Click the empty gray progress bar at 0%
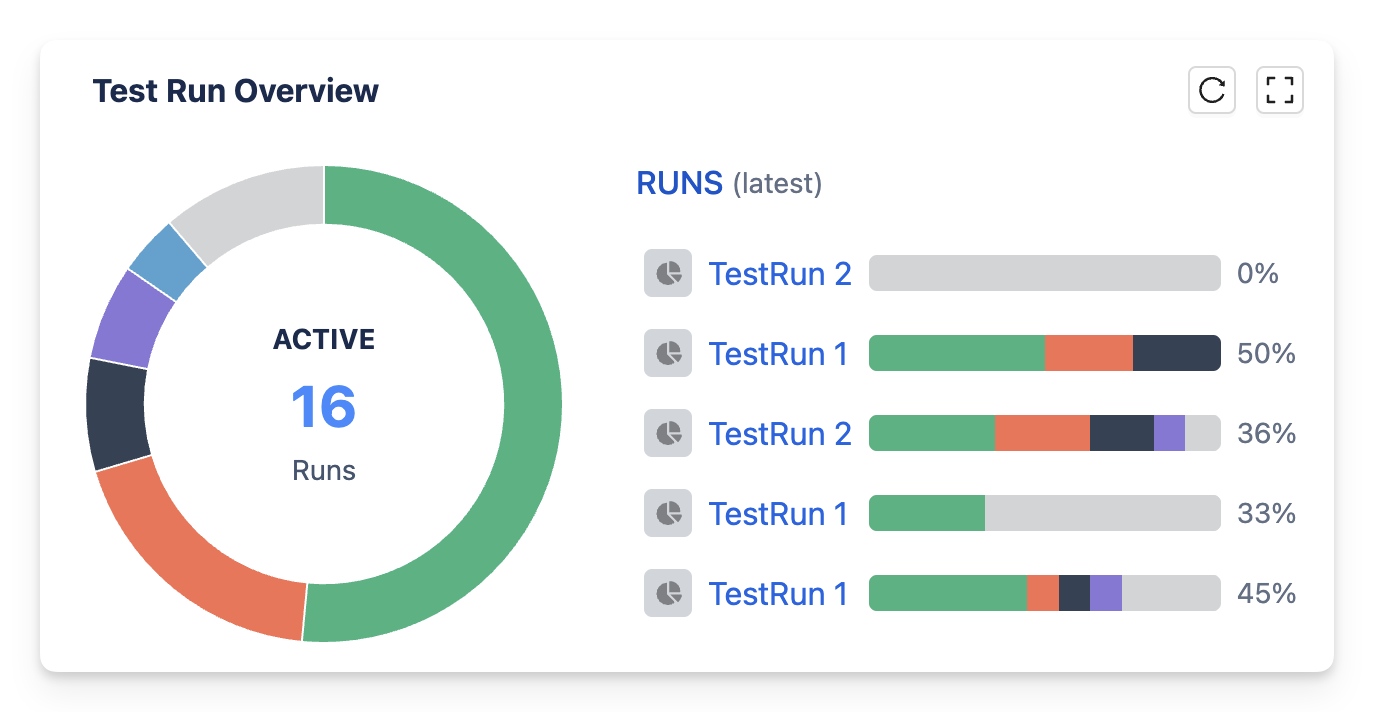1374x712 pixels. click(x=1044, y=273)
